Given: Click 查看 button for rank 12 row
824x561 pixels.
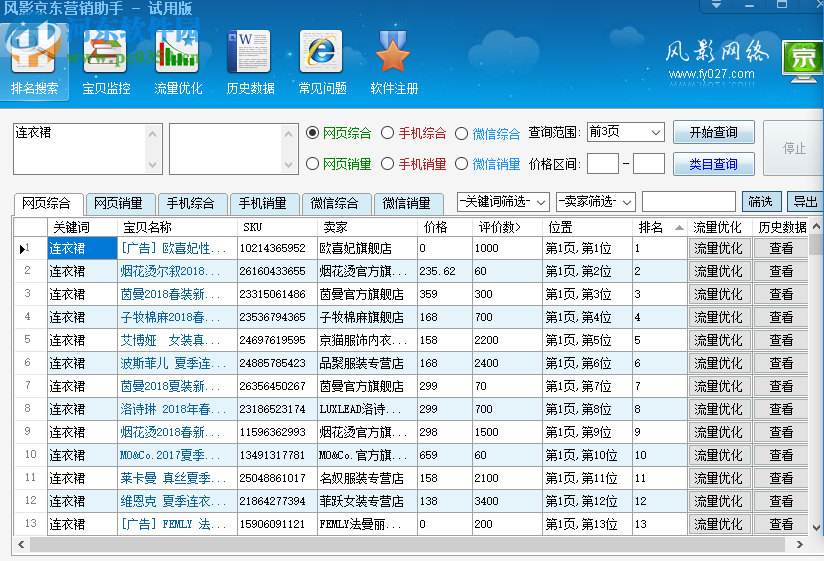Looking at the screenshot, I should [x=781, y=502].
